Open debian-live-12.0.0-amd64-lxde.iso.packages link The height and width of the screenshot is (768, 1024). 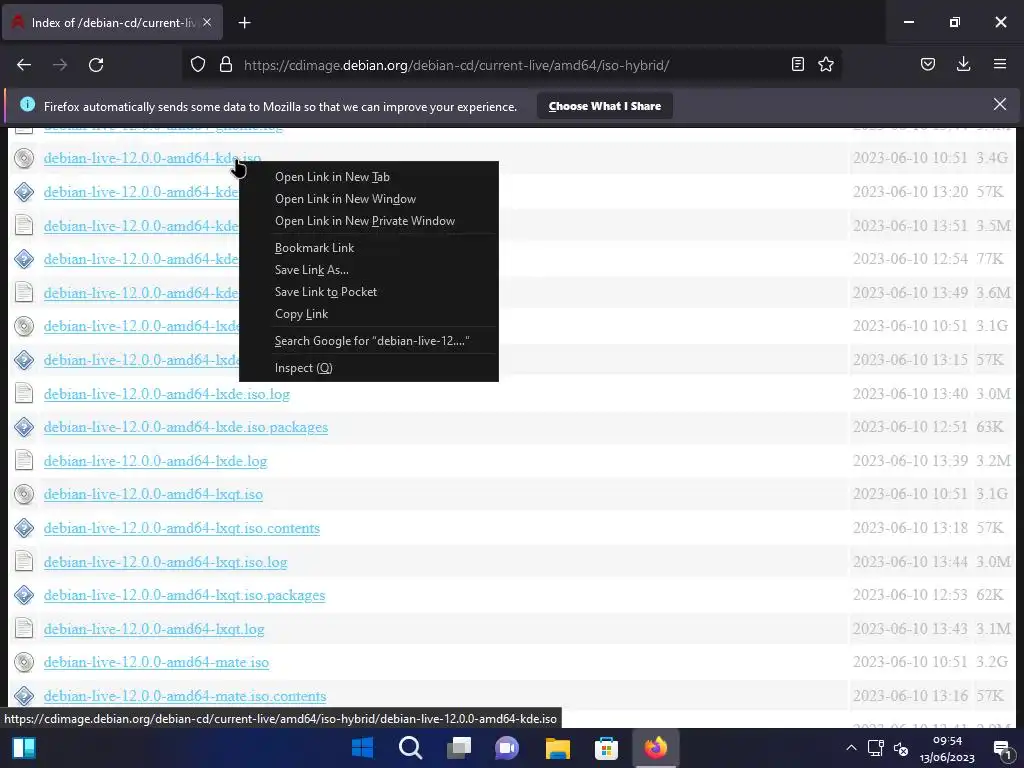tap(185, 428)
